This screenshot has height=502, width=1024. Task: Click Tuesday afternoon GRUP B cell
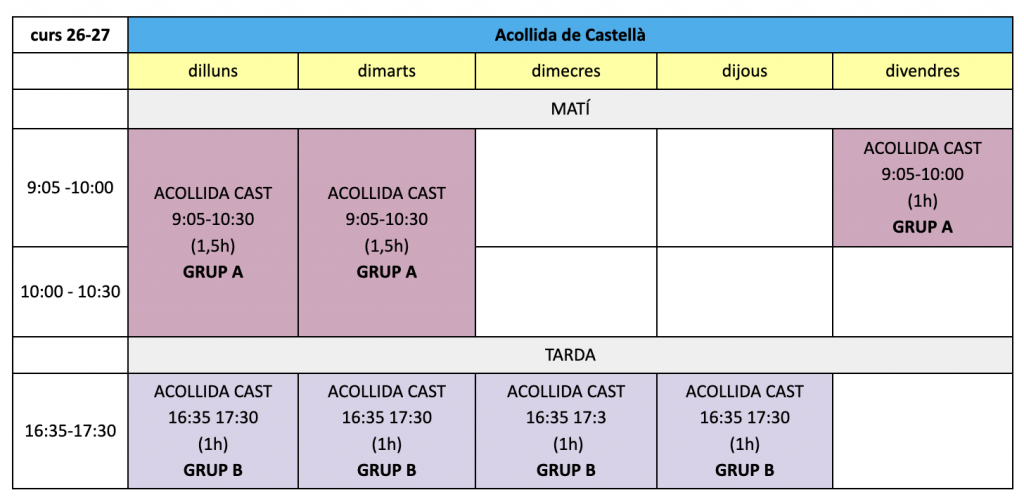[x=387, y=431]
